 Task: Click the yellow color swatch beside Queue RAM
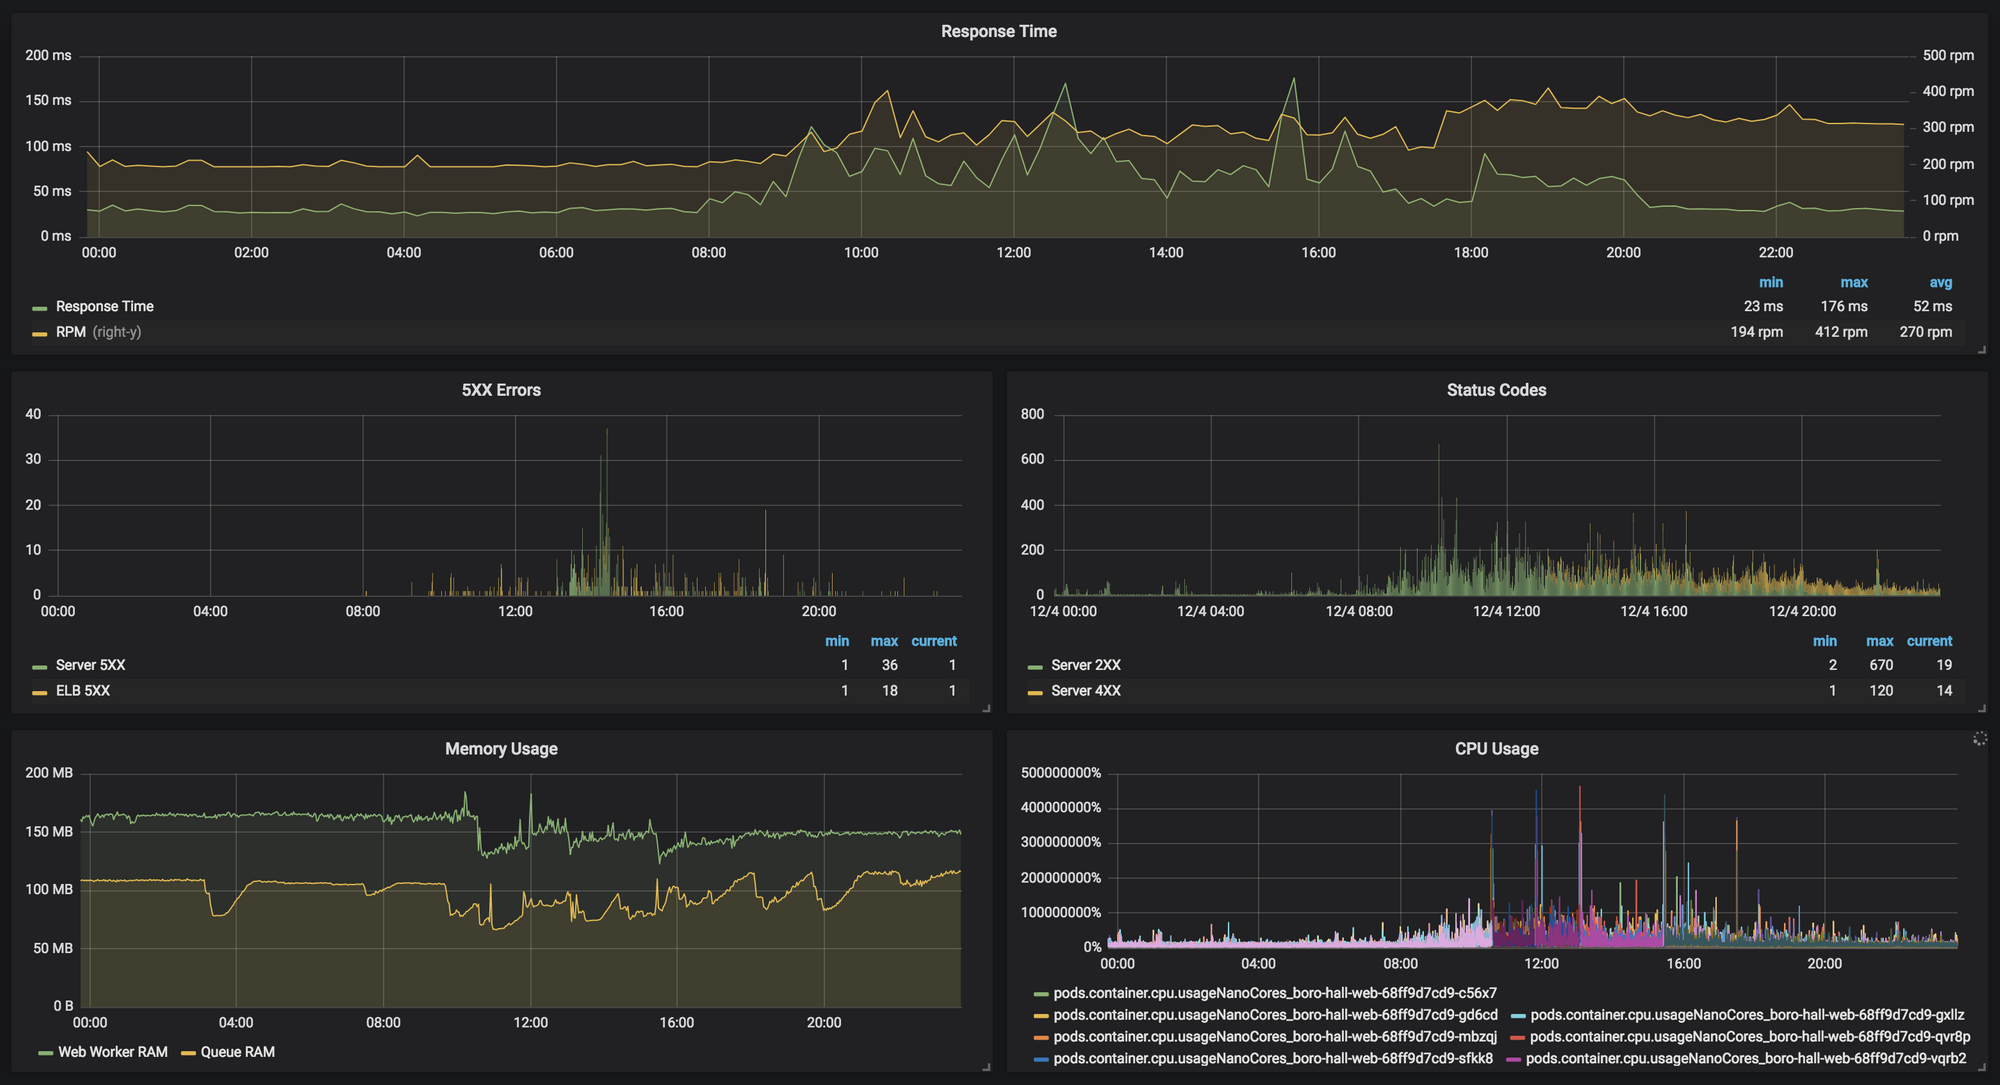point(188,1053)
